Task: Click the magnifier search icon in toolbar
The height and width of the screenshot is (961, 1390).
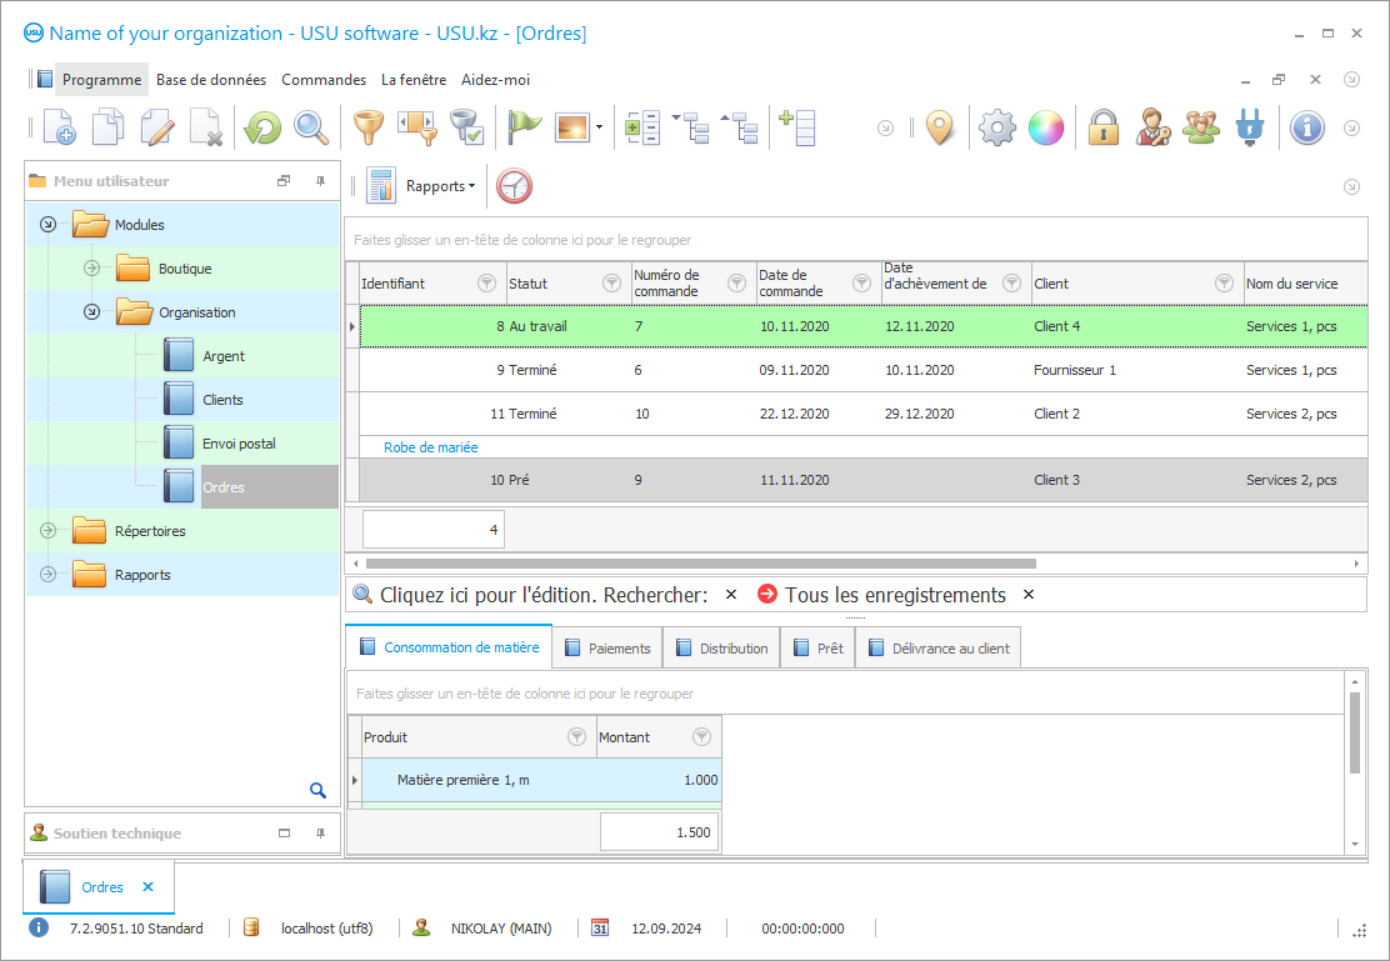Action: point(311,128)
